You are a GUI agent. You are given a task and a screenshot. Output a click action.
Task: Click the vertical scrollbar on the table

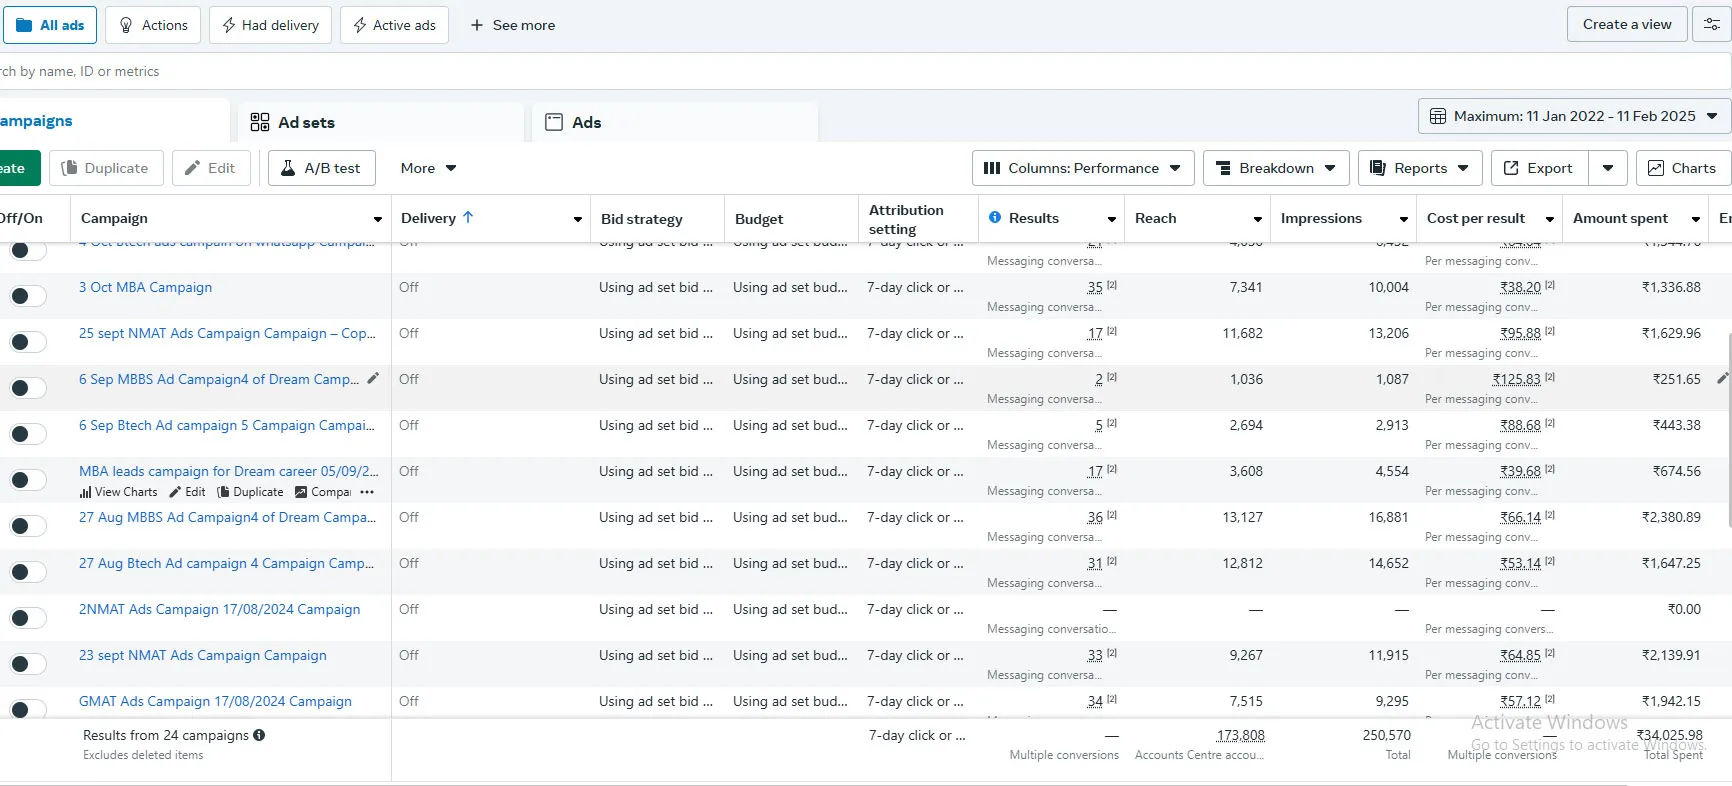pyautogui.click(x=1728, y=430)
